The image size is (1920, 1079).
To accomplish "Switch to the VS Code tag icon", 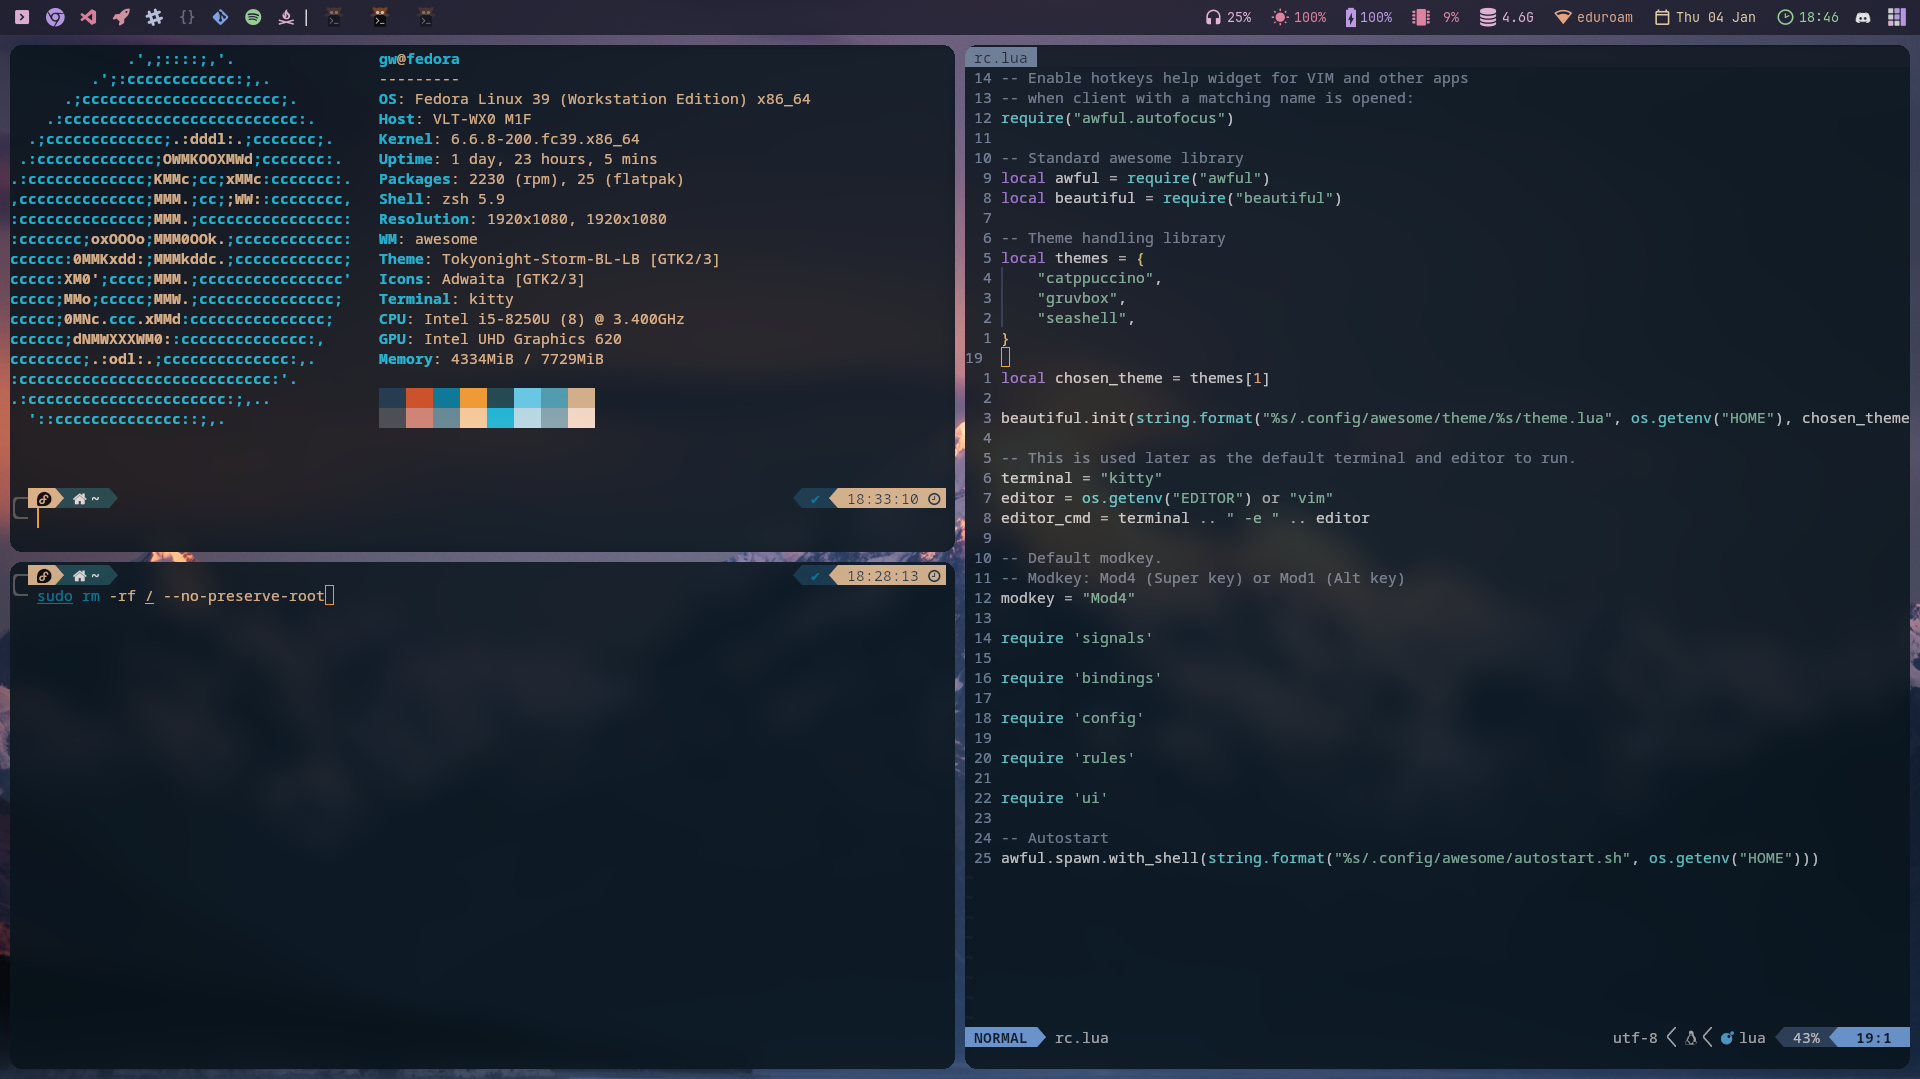I will tap(88, 17).
